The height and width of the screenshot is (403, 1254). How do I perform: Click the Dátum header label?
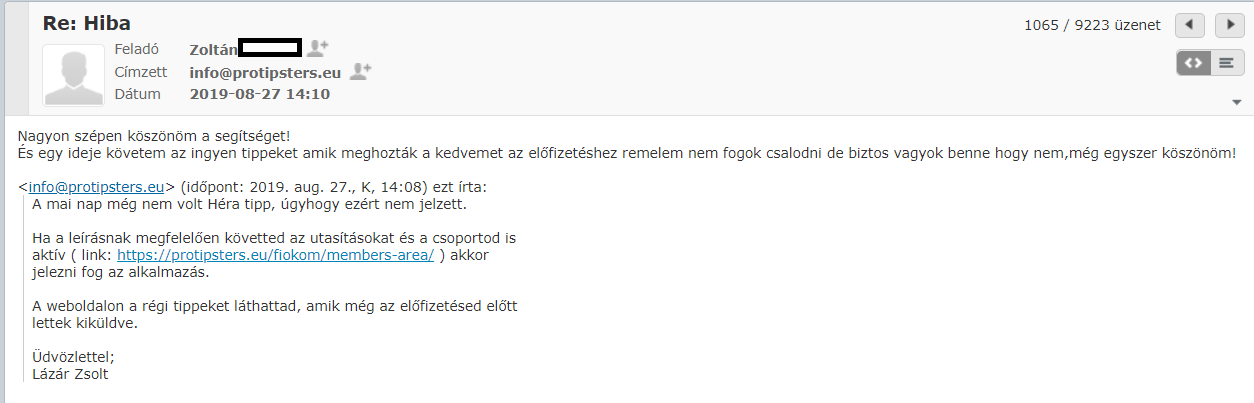click(136, 94)
